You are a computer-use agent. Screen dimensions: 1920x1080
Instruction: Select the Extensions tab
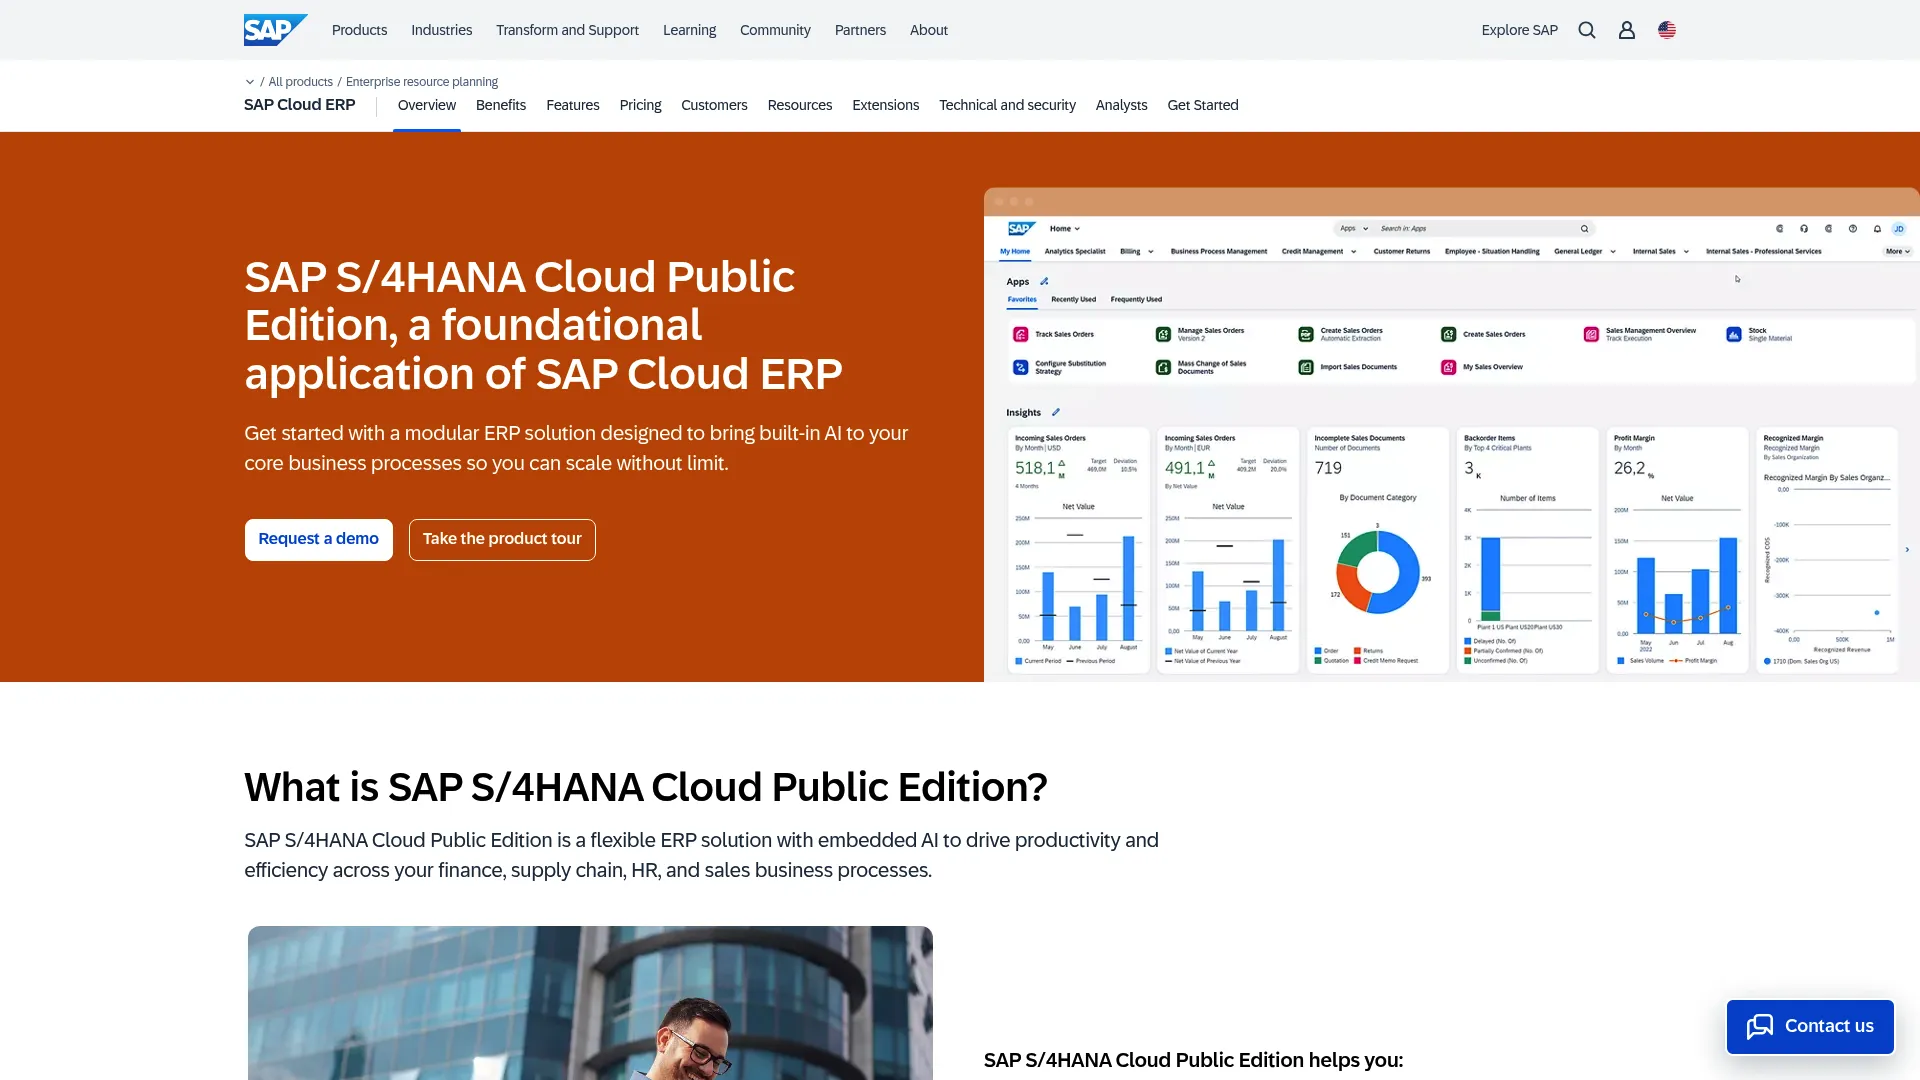pos(885,105)
